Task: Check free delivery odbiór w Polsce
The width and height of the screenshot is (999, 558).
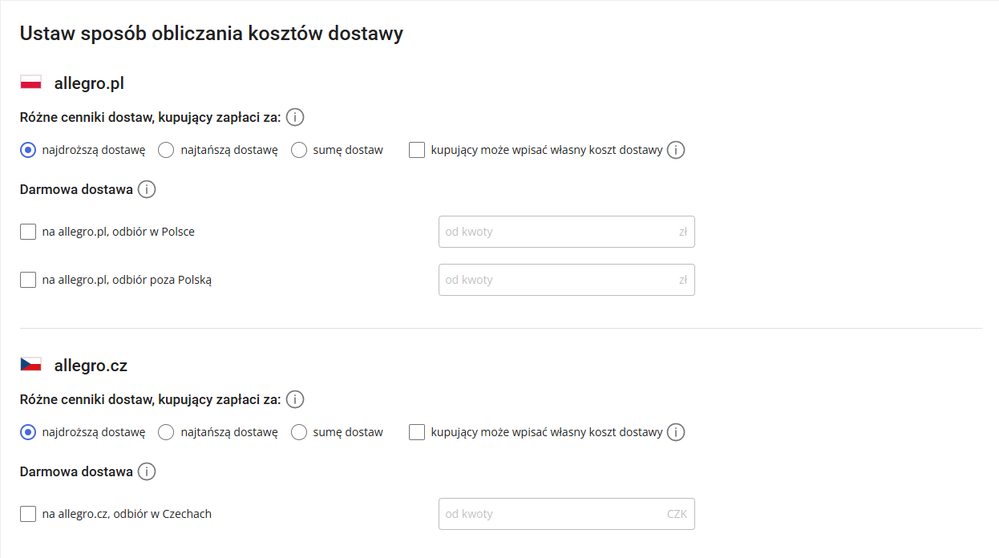Action: point(28,231)
